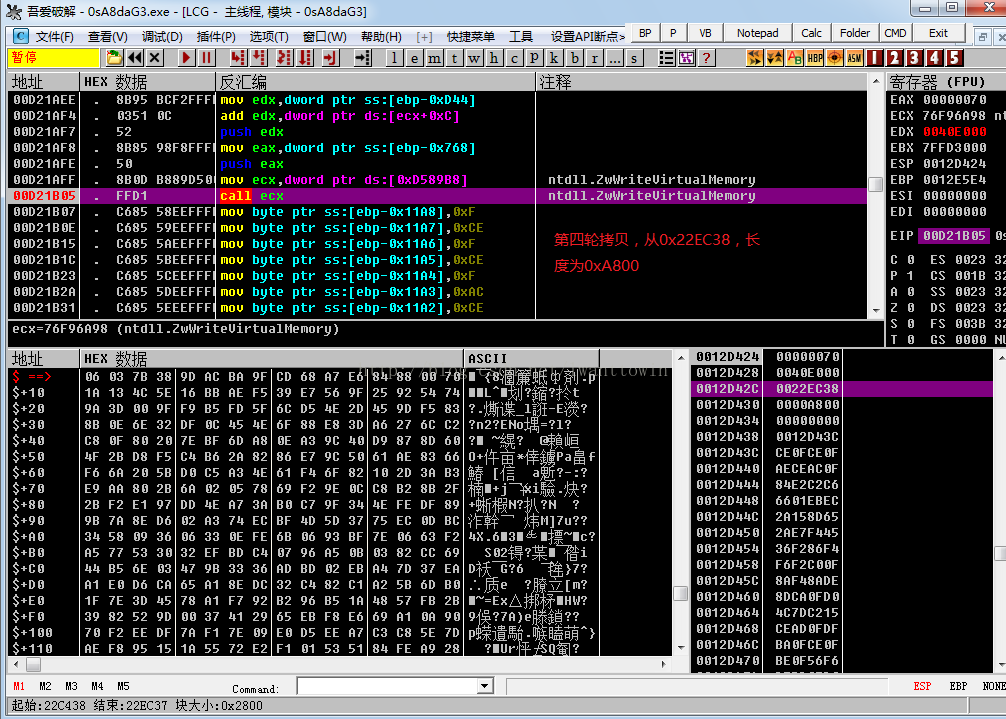Open Patches window with 'p' button
The image size is (1006, 719).
point(534,58)
